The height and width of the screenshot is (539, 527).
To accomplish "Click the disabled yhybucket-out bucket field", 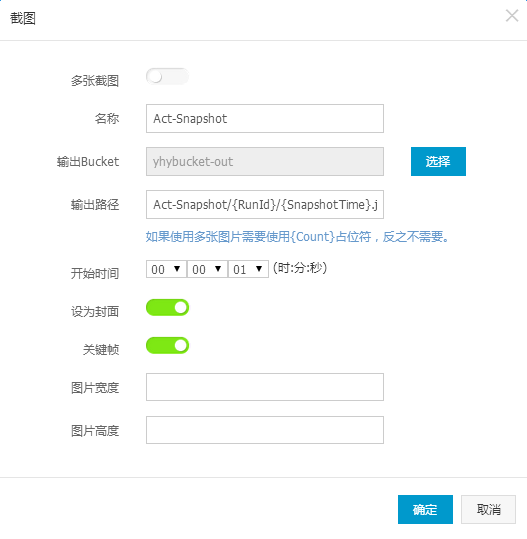I will pos(265,162).
